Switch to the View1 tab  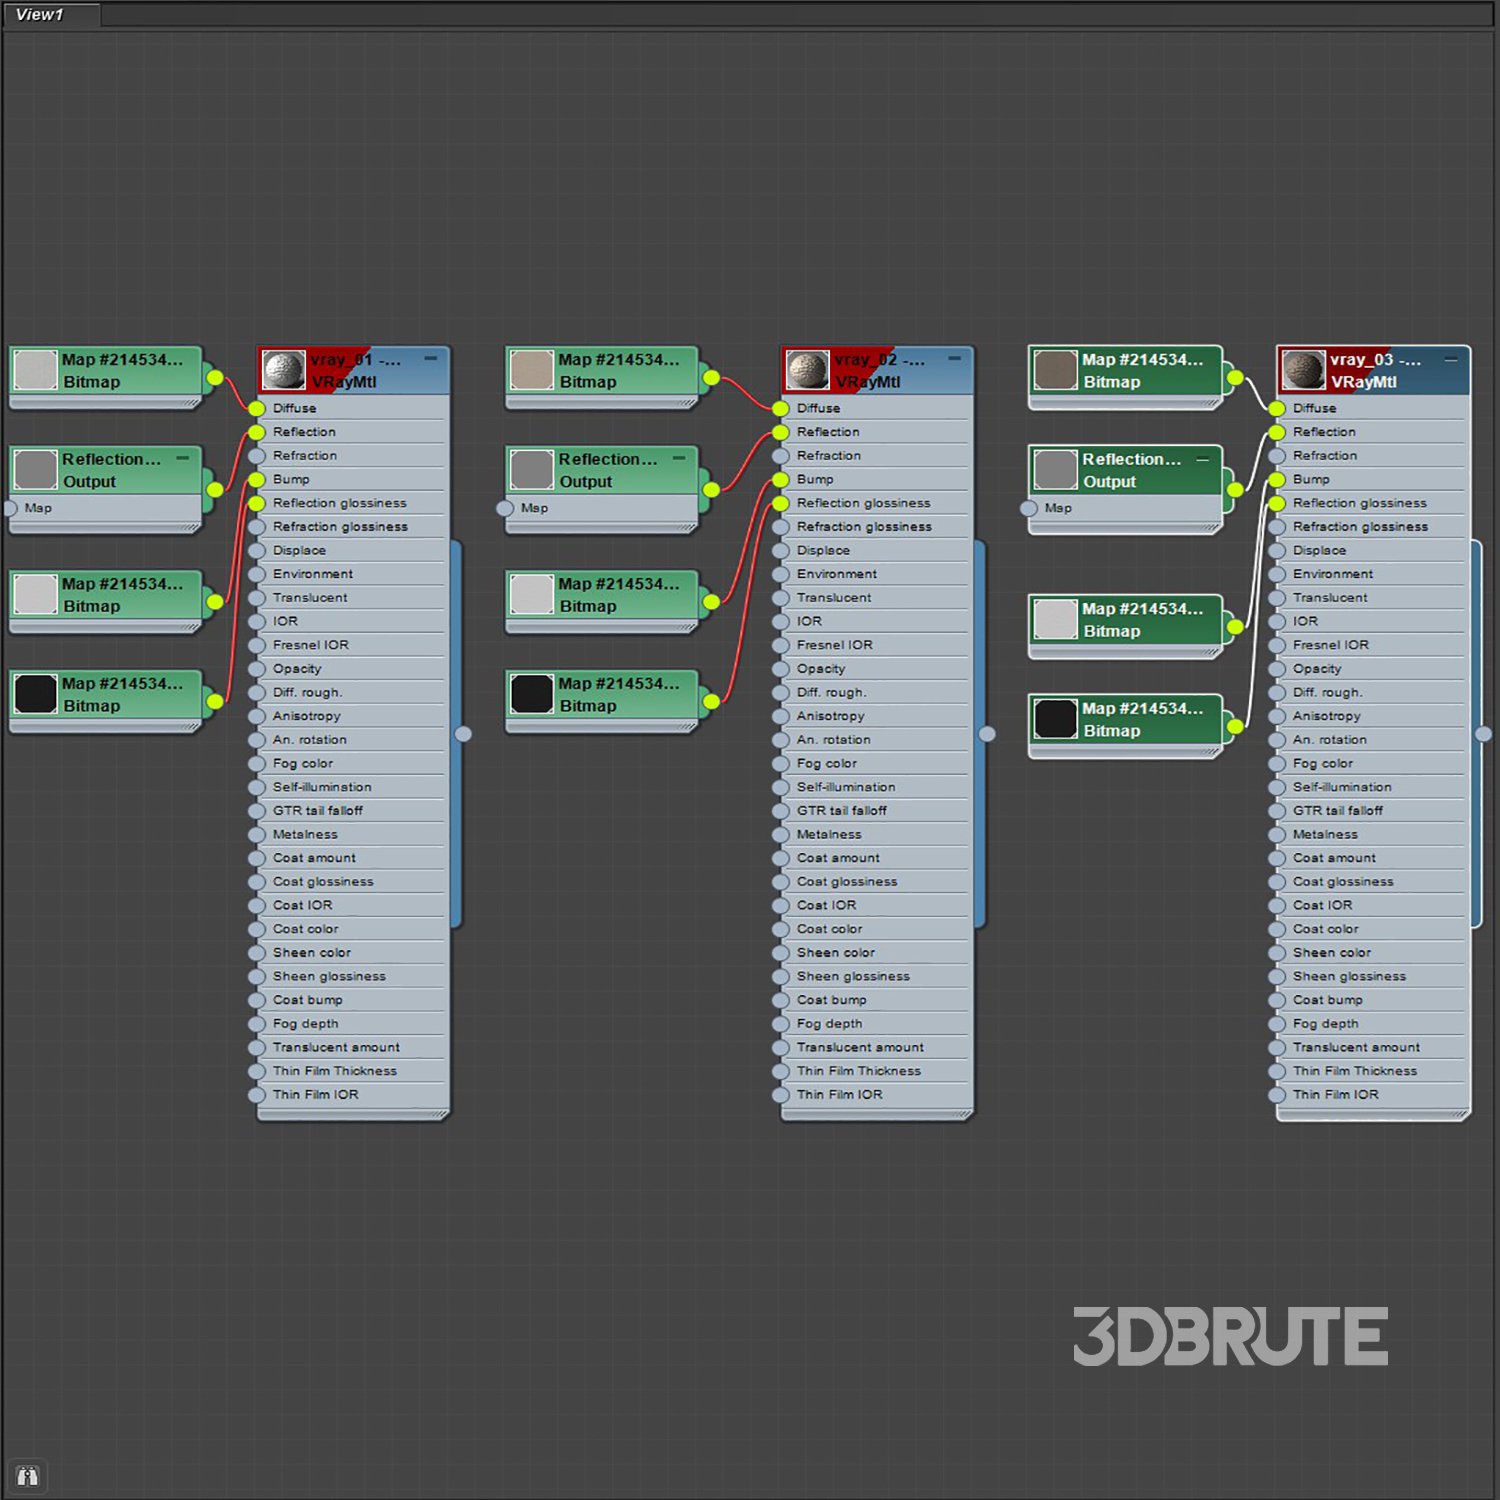40,14
